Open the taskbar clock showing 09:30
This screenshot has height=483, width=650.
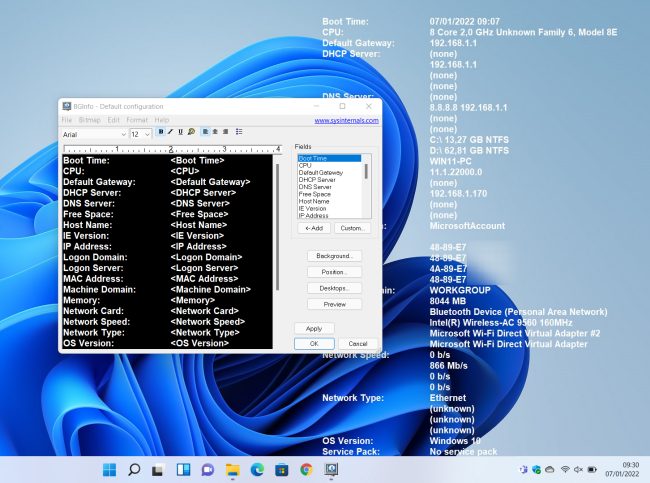pos(622,470)
